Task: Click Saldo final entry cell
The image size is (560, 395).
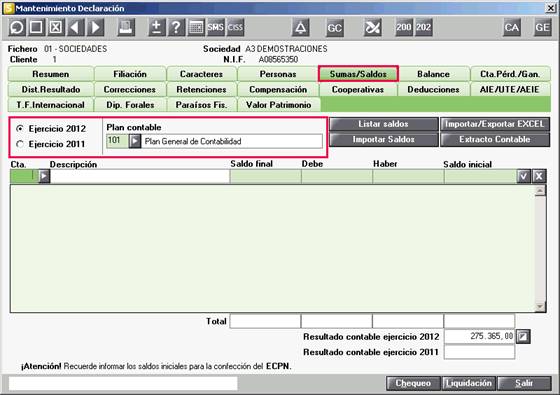Action: (x=265, y=176)
